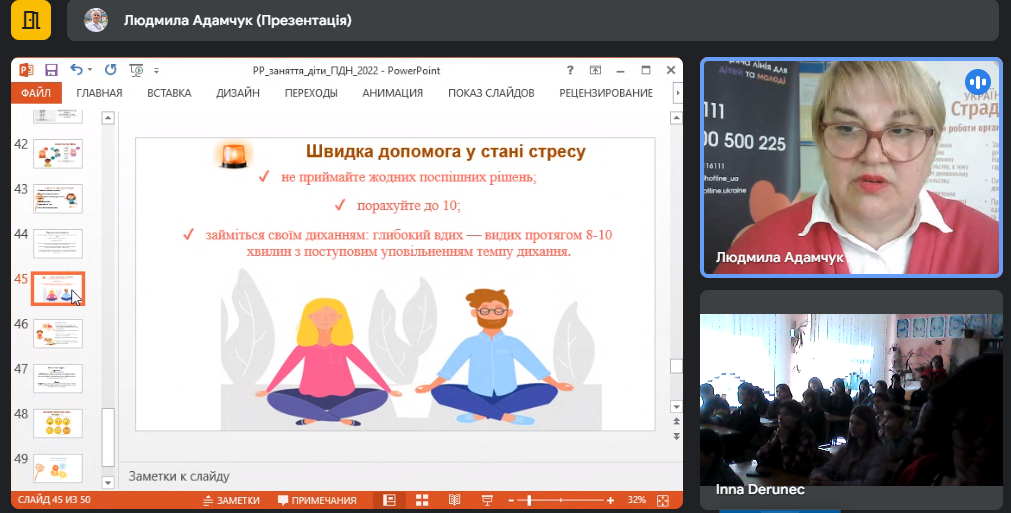Start slideshow from beginning via quick access icon
Image resolution: width=1011 pixels, height=513 pixels.
[x=136, y=70]
